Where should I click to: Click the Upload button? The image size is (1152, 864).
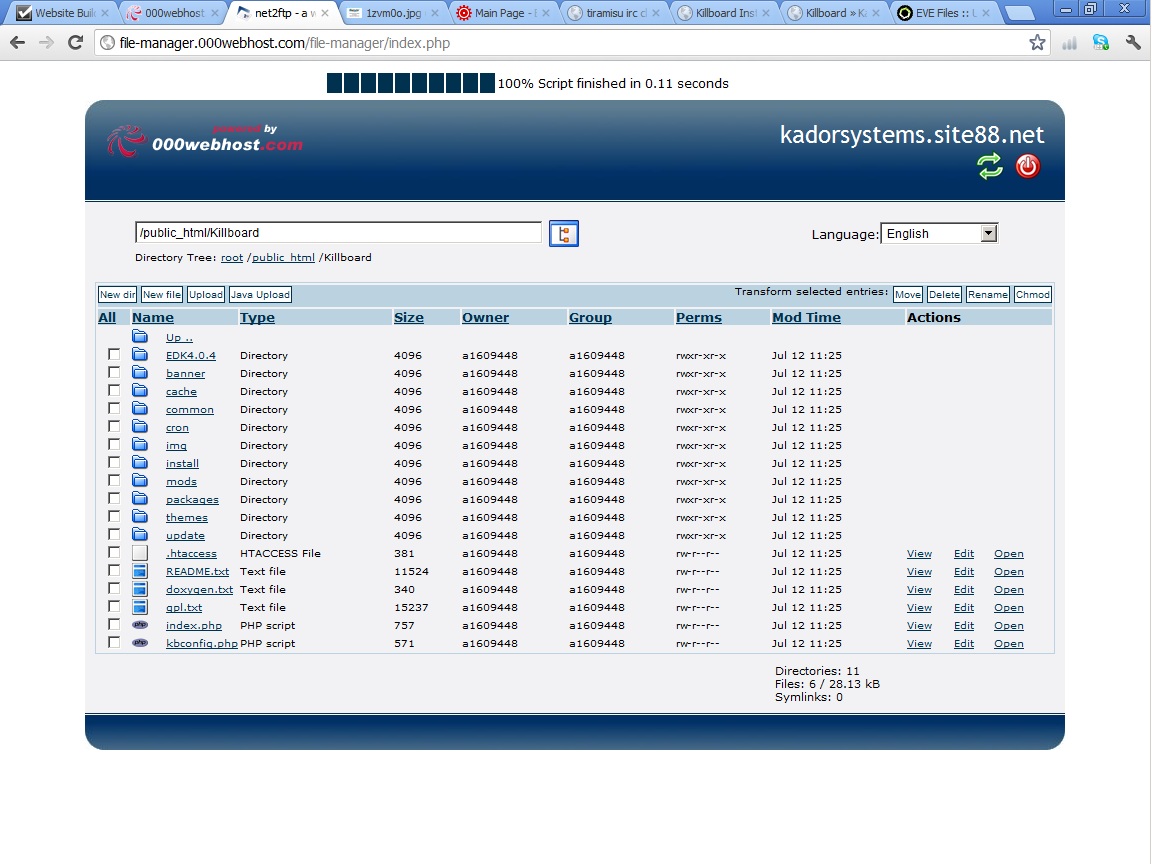pyautogui.click(x=206, y=295)
